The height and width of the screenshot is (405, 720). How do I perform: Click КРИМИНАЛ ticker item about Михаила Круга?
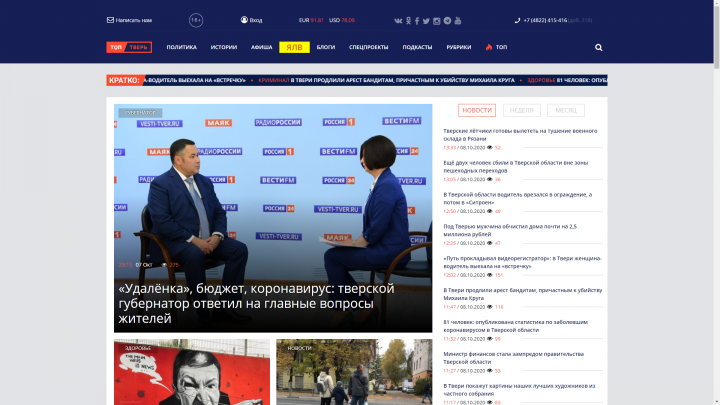click(386, 80)
